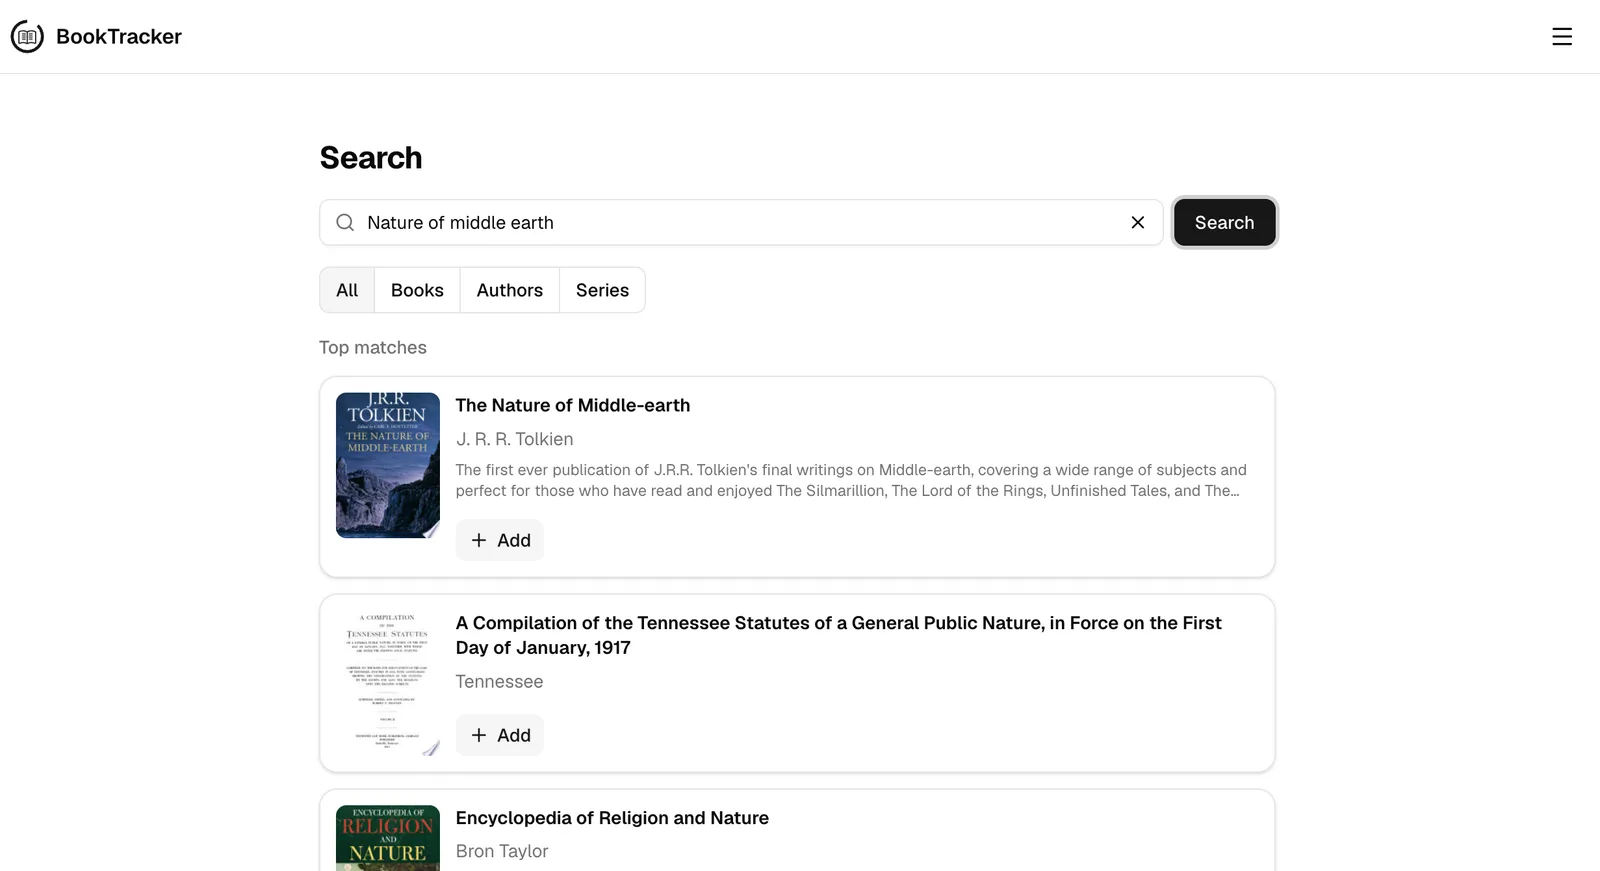Open the hamburger menu
The height and width of the screenshot is (871, 1600).
1562,37
